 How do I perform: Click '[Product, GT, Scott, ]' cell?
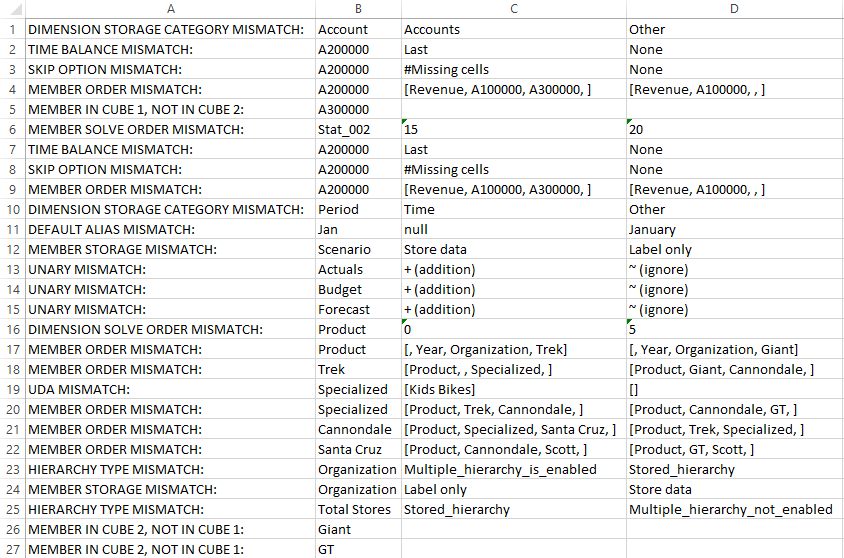coord(735,450)
